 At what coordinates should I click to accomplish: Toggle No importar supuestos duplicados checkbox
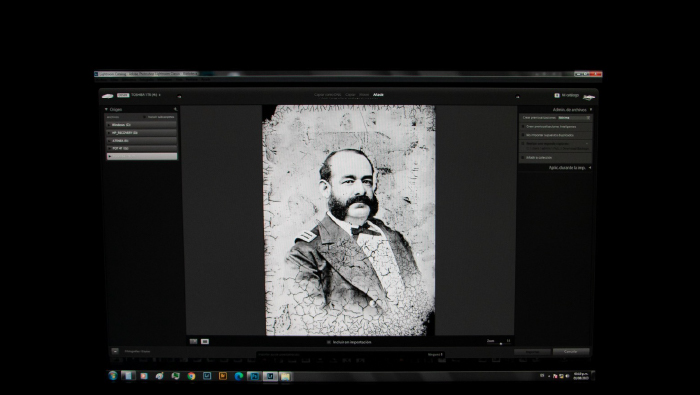(x=523, y=135)
